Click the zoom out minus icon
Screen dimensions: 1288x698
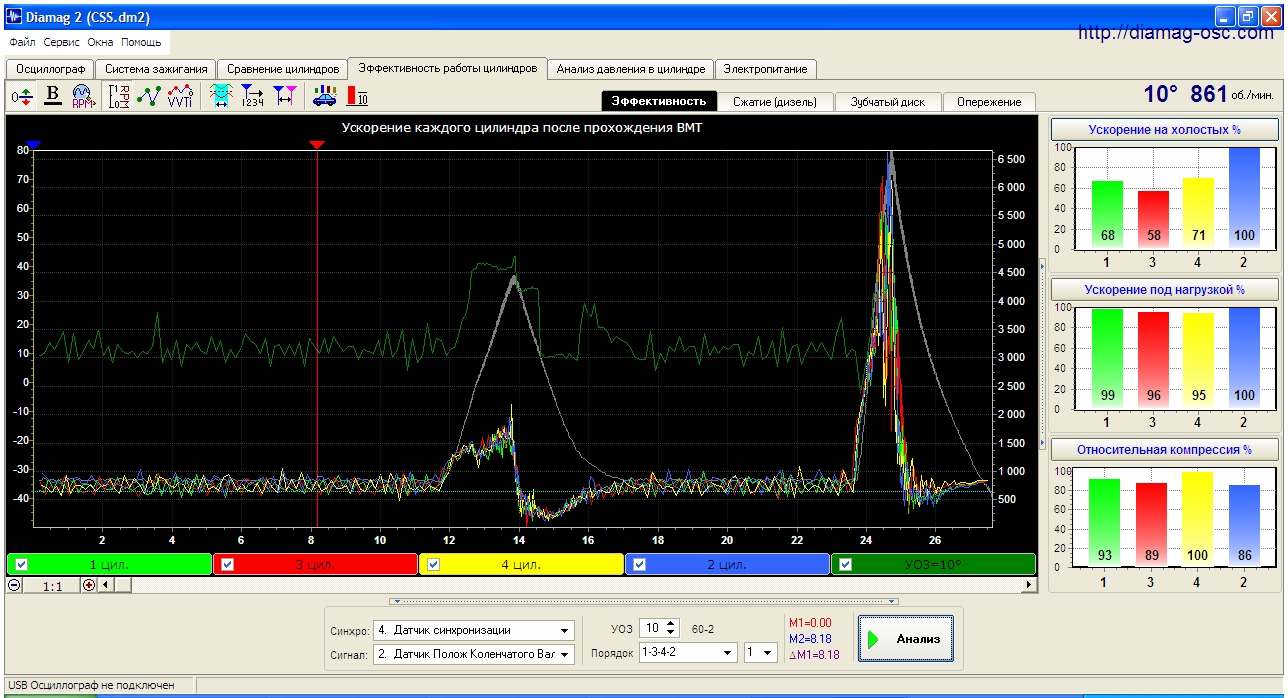click(14, 585)
